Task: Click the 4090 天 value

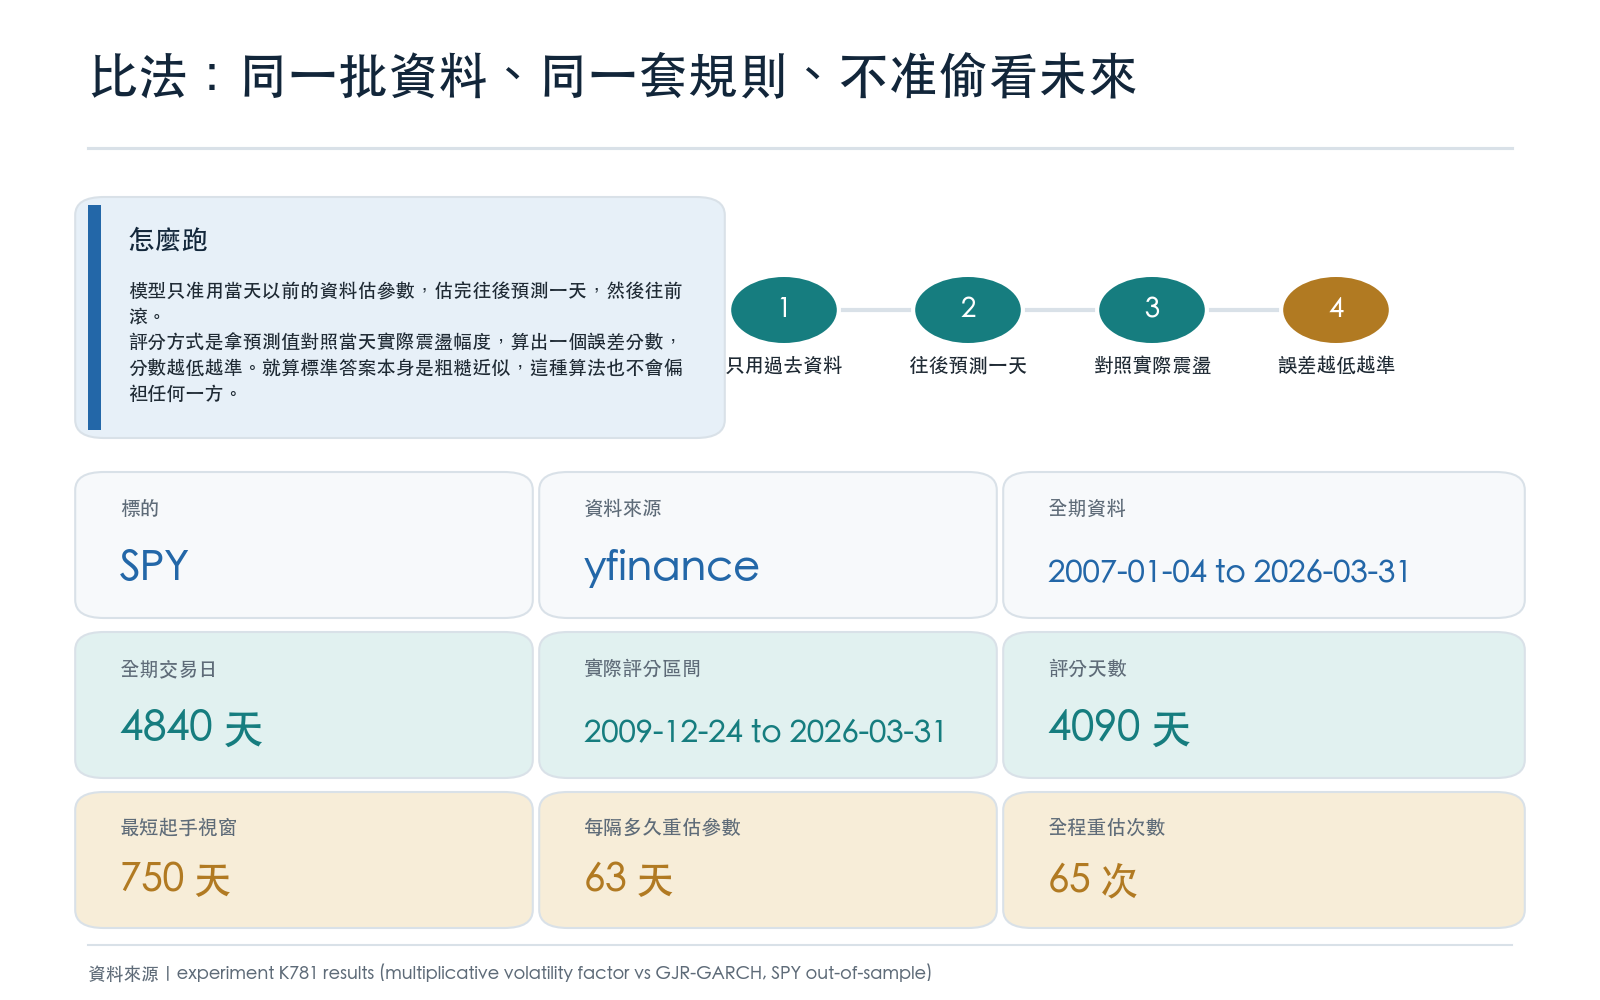Action: 1119,727
